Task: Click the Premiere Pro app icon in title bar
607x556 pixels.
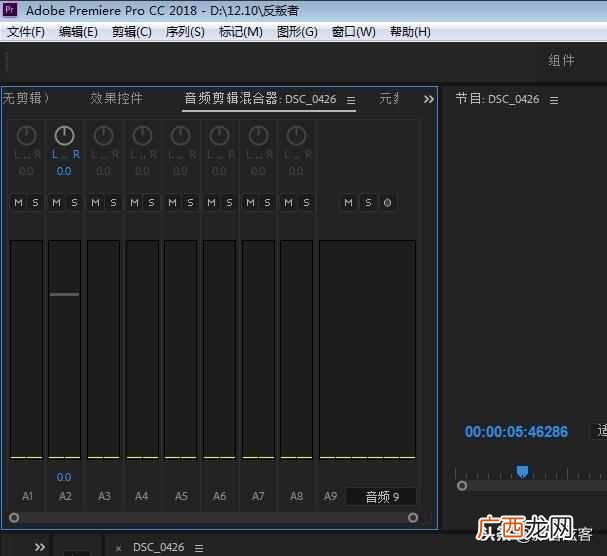Action: 10,9
